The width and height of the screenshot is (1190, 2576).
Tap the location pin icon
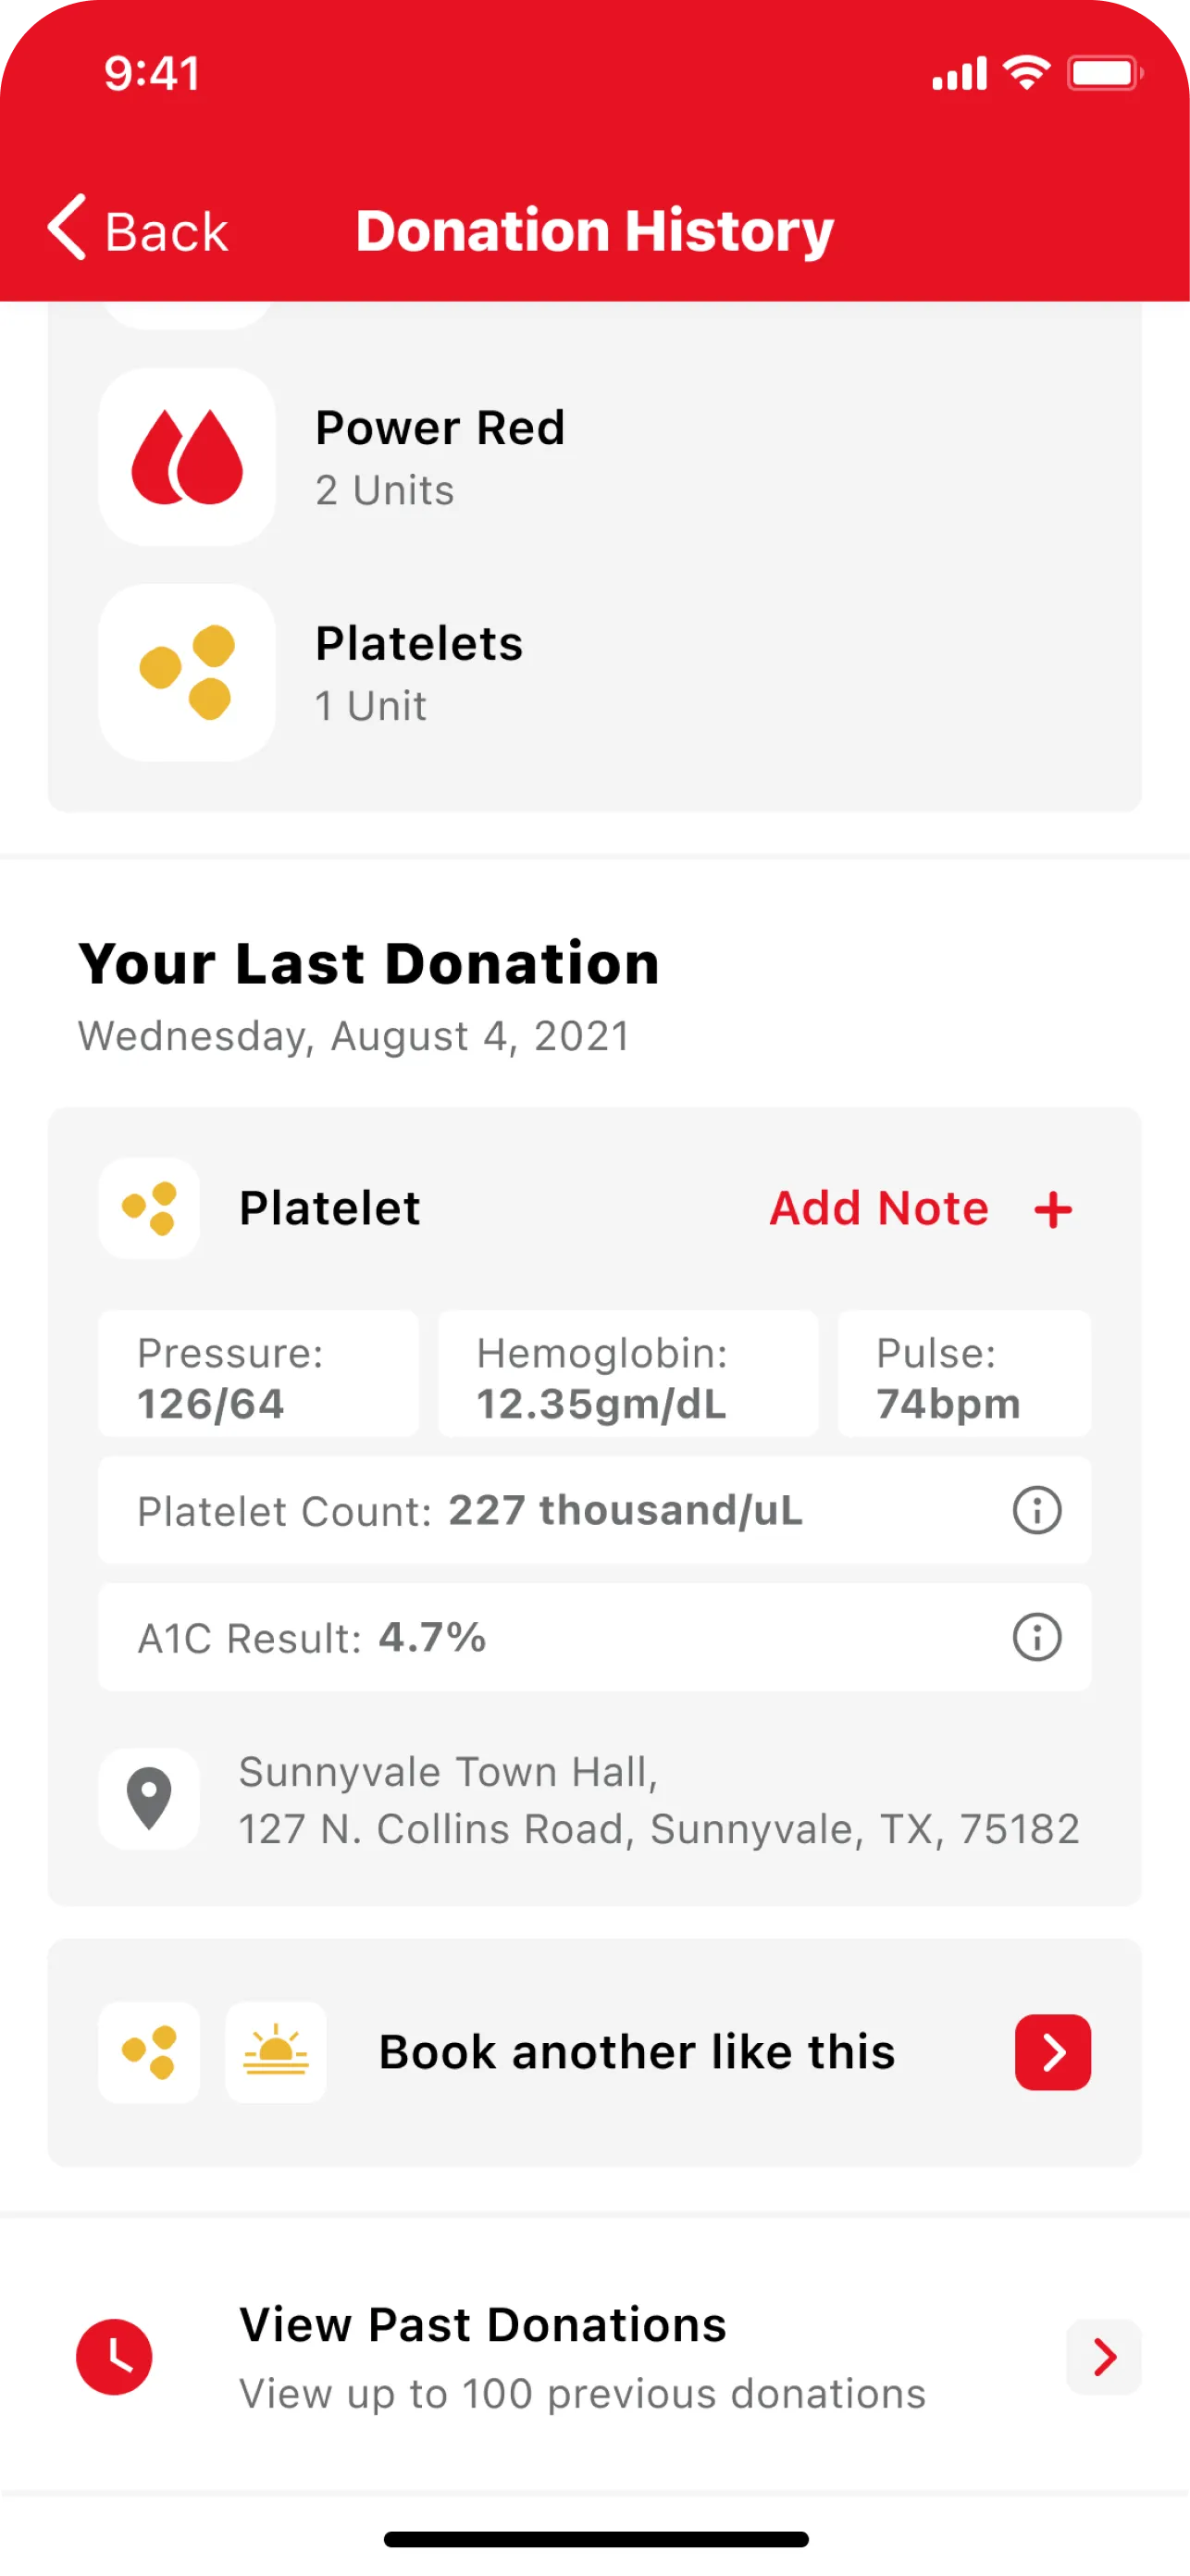(x=149, y=1799)
